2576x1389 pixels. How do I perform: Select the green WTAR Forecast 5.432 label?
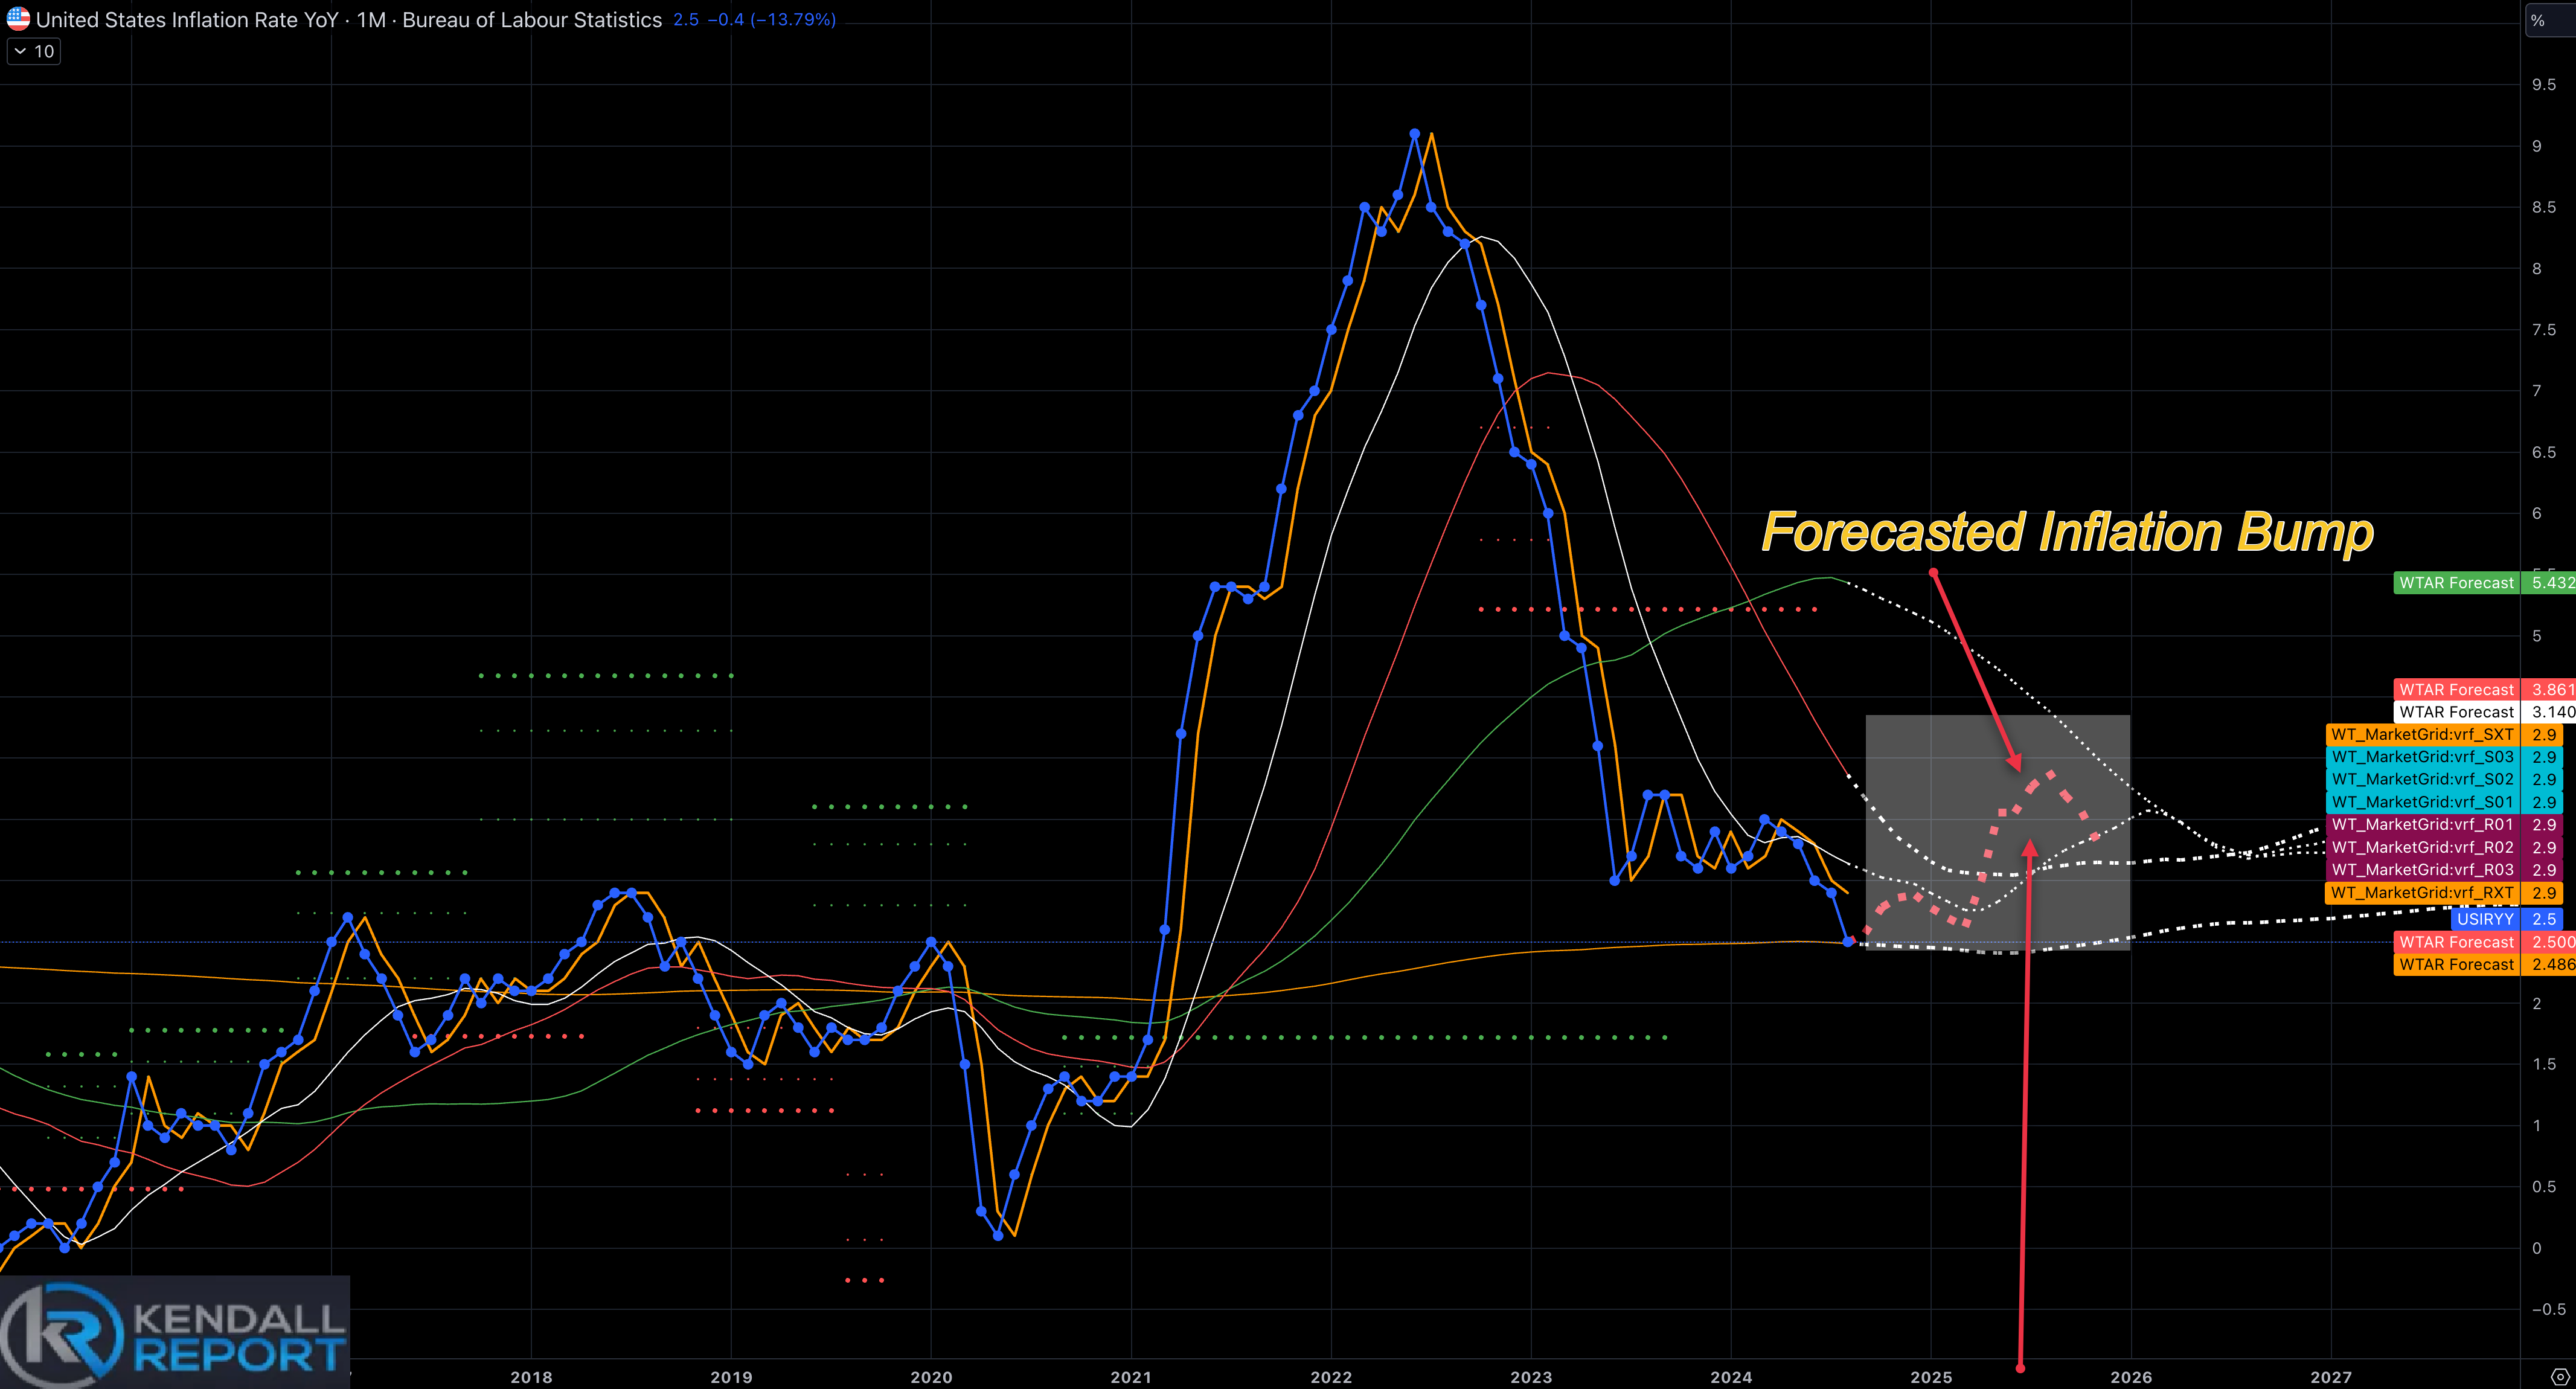pos(2456,583)
